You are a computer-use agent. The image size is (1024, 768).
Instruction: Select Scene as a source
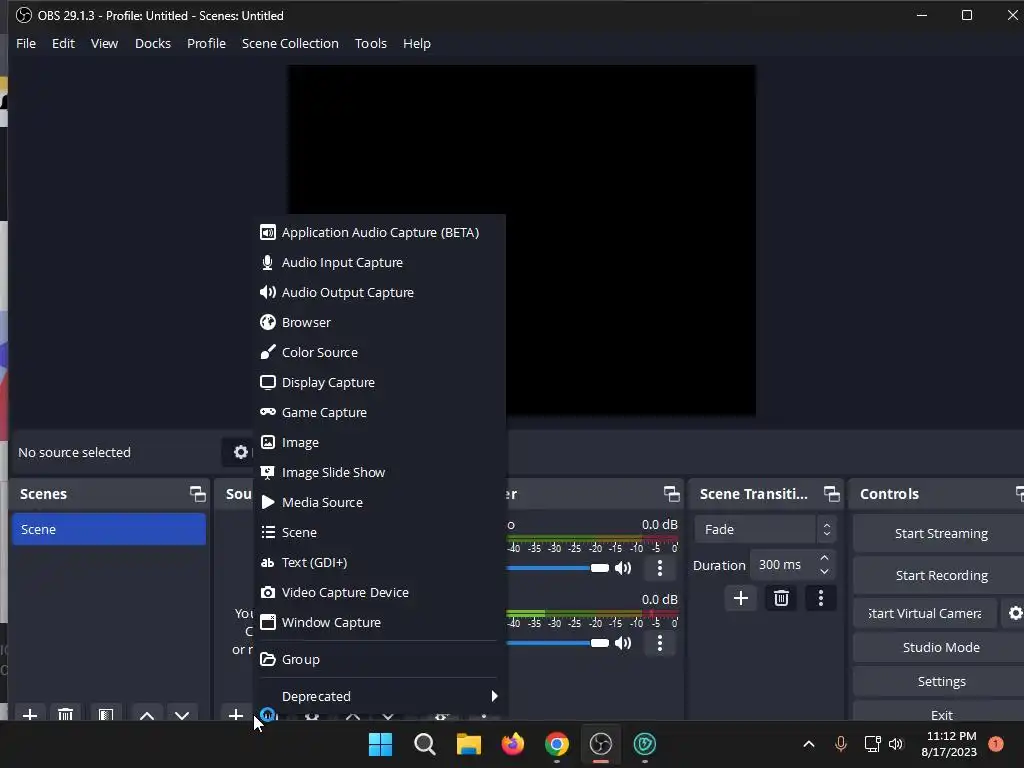pos(379,533)
